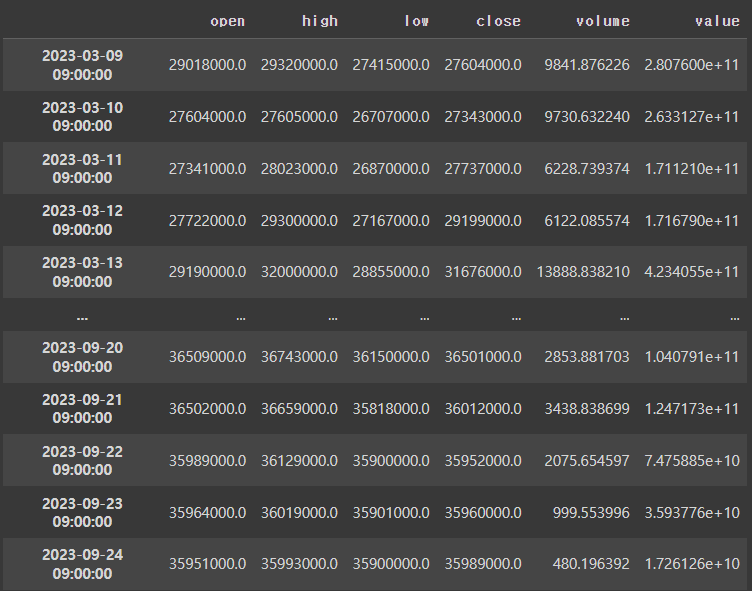Click high value 29320000.0
This screenshot has width=752, height=591.
pos(299,65)
